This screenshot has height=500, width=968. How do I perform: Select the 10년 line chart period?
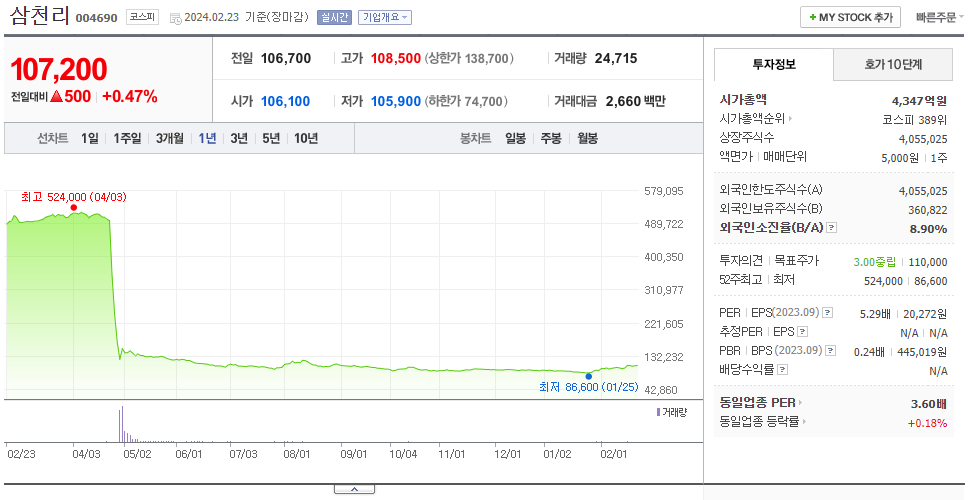coord(306,138)
